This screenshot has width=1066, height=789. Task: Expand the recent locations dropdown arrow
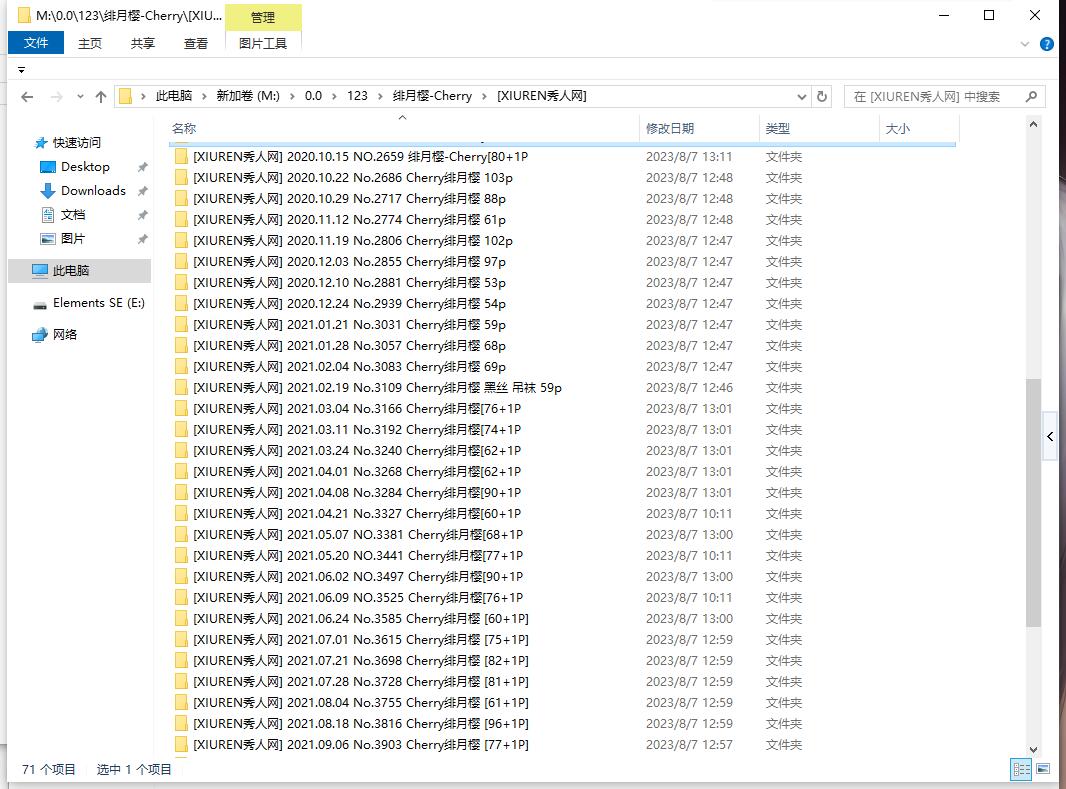pos(80,97)
